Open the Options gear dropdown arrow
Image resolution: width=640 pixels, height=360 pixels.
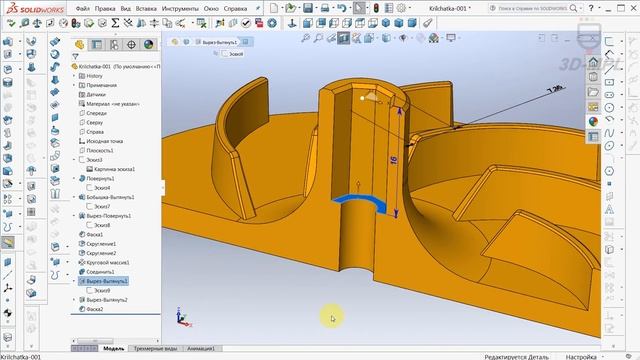(410, 8)
